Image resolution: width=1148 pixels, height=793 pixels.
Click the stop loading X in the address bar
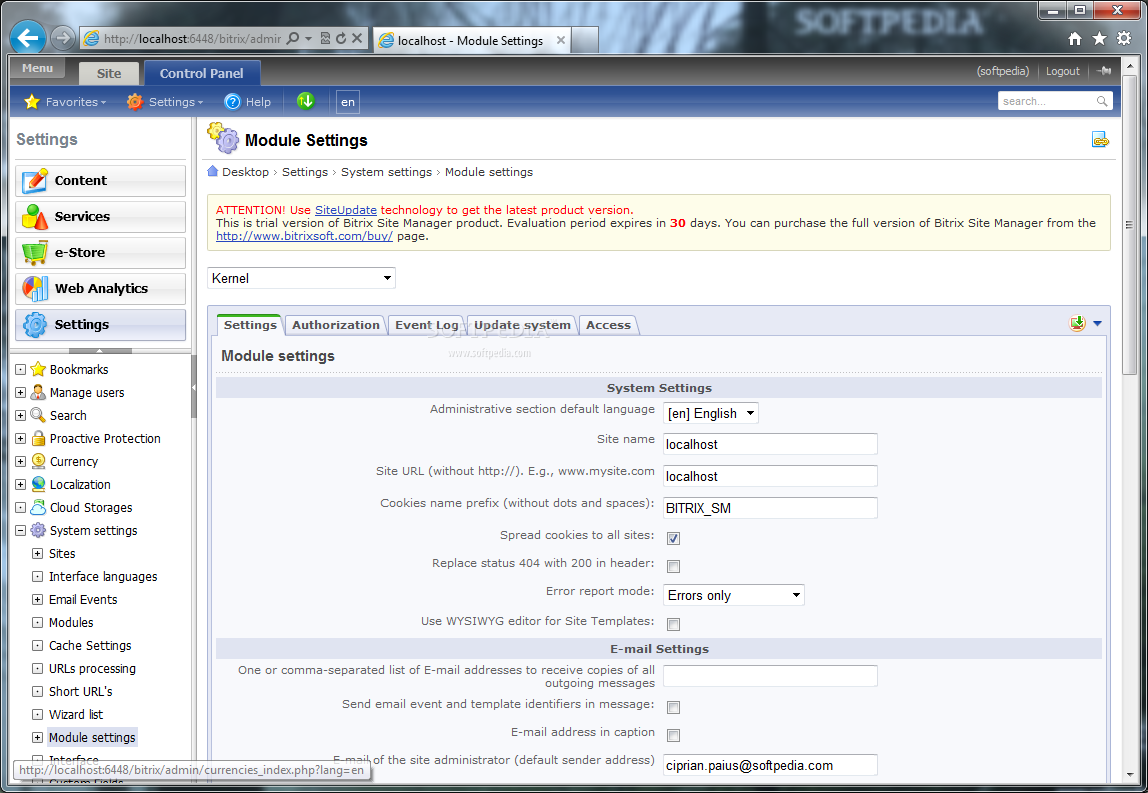(357, 38)
